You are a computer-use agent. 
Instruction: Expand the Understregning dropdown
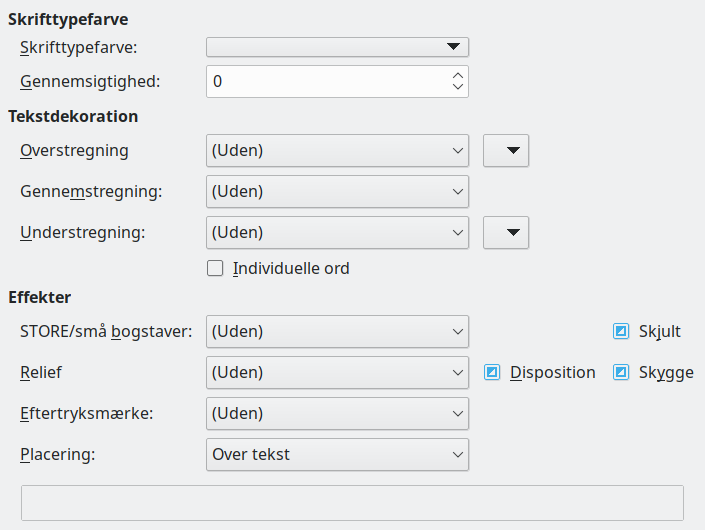tap(337, 232)
